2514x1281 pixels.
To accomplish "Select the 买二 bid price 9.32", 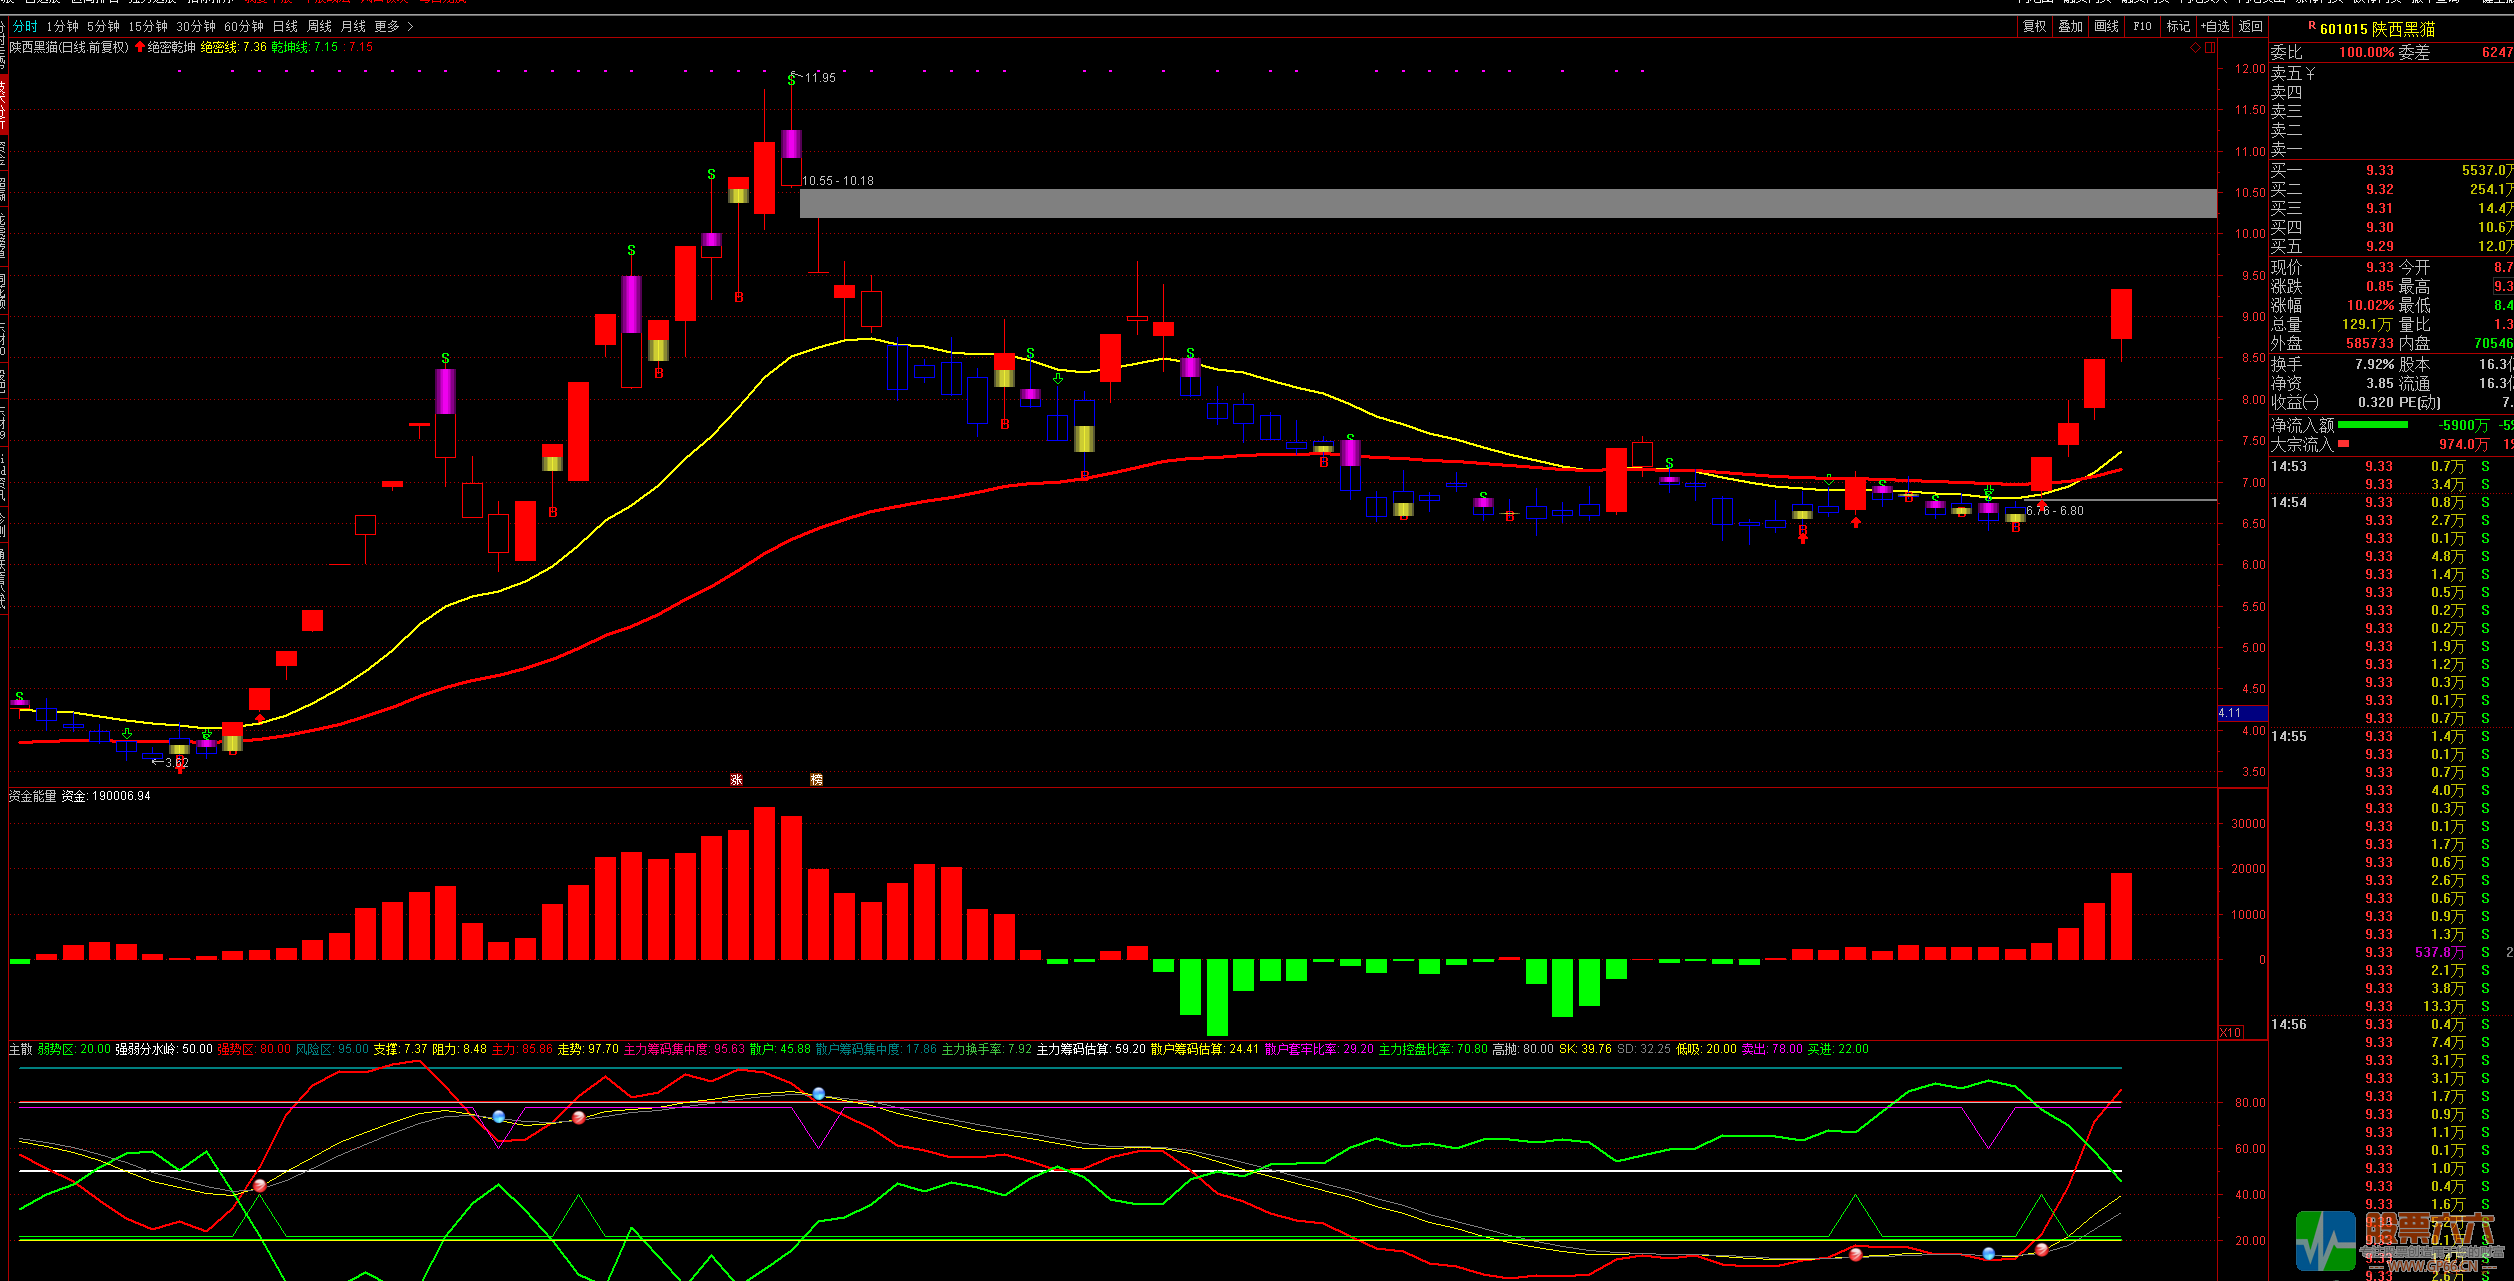I will [2380, 189].
